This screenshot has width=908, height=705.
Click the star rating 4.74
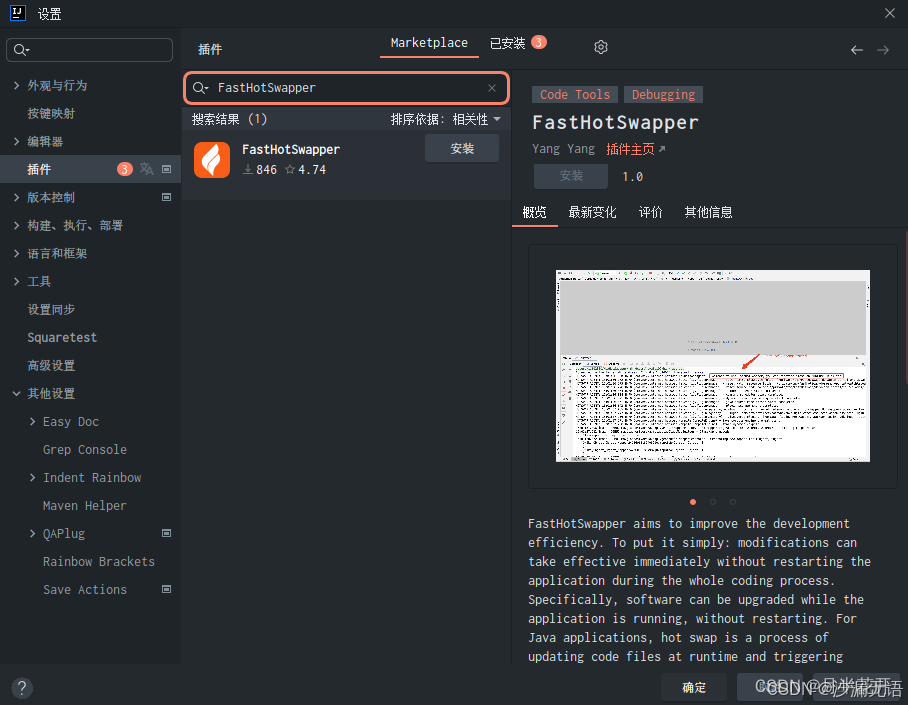305,170
